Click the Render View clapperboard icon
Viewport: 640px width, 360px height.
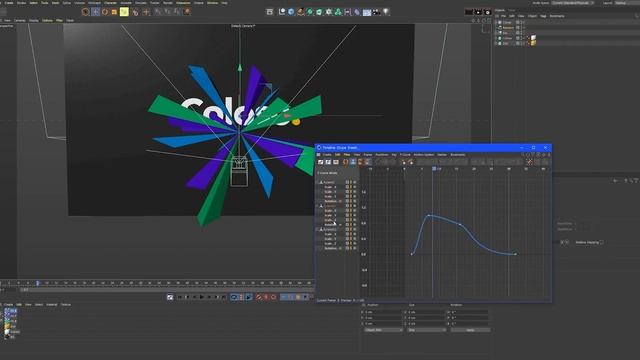coord(469,12)
